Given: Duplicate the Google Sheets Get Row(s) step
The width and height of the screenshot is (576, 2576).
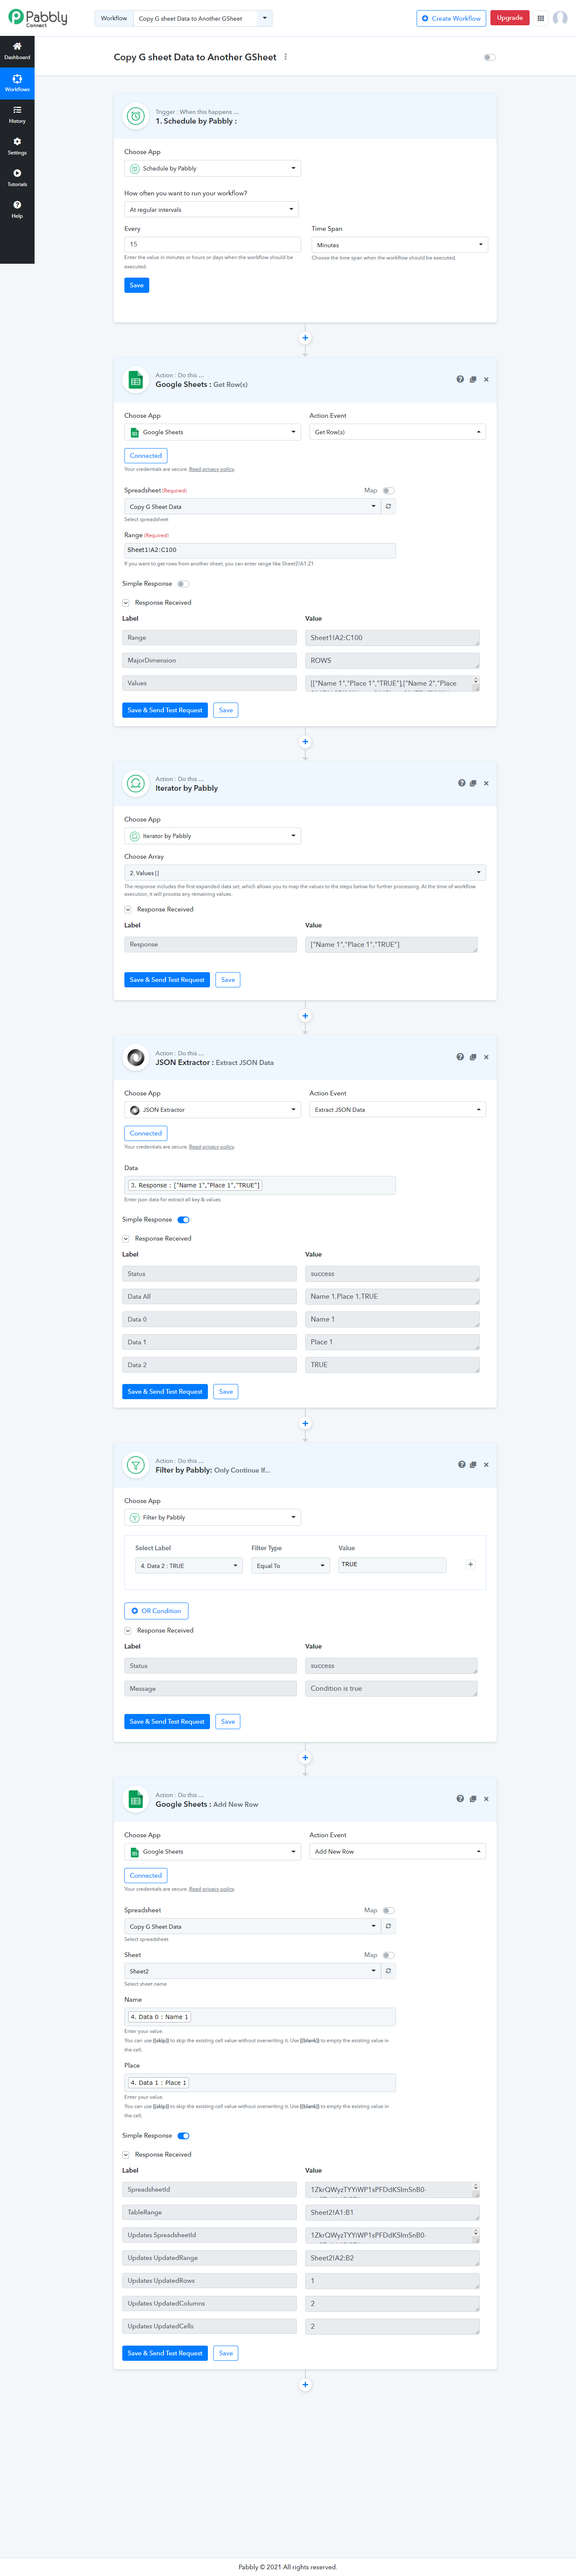Looking at the screenshot, I should click(x=473, y=379).
